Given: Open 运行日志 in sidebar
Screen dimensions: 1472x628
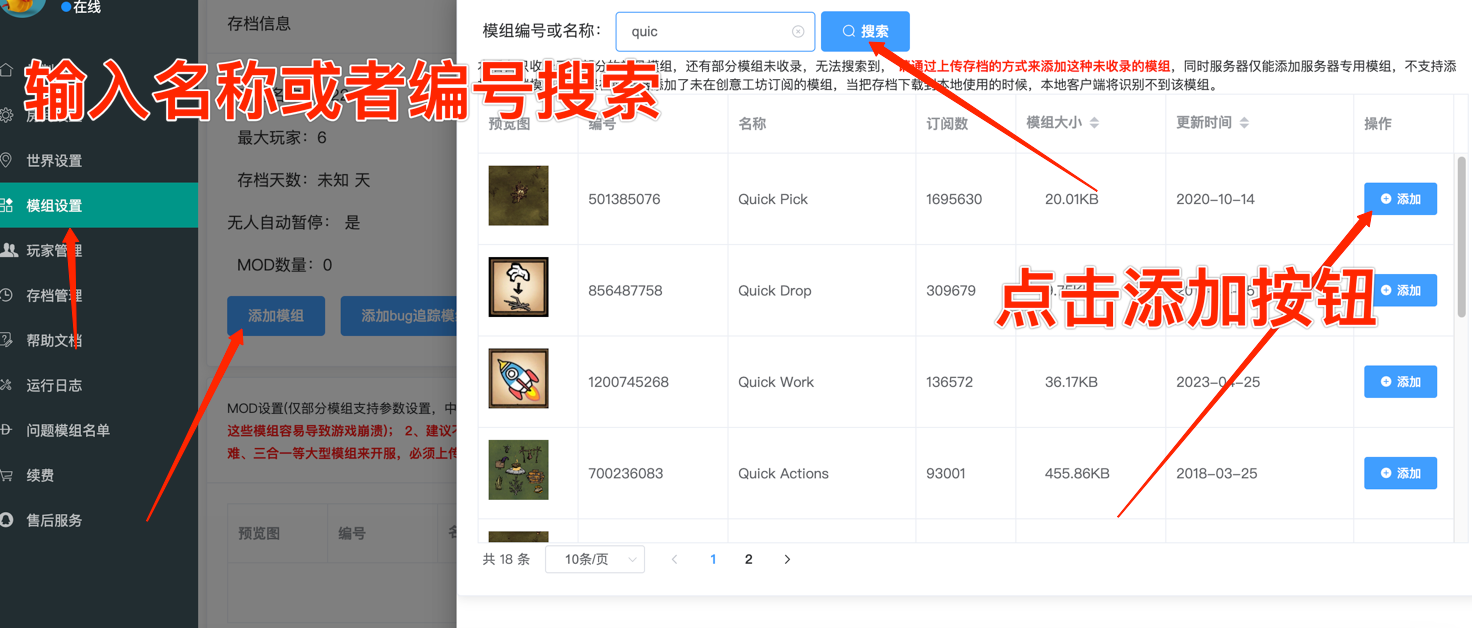Looking at the screenshot, I should 54,385.
